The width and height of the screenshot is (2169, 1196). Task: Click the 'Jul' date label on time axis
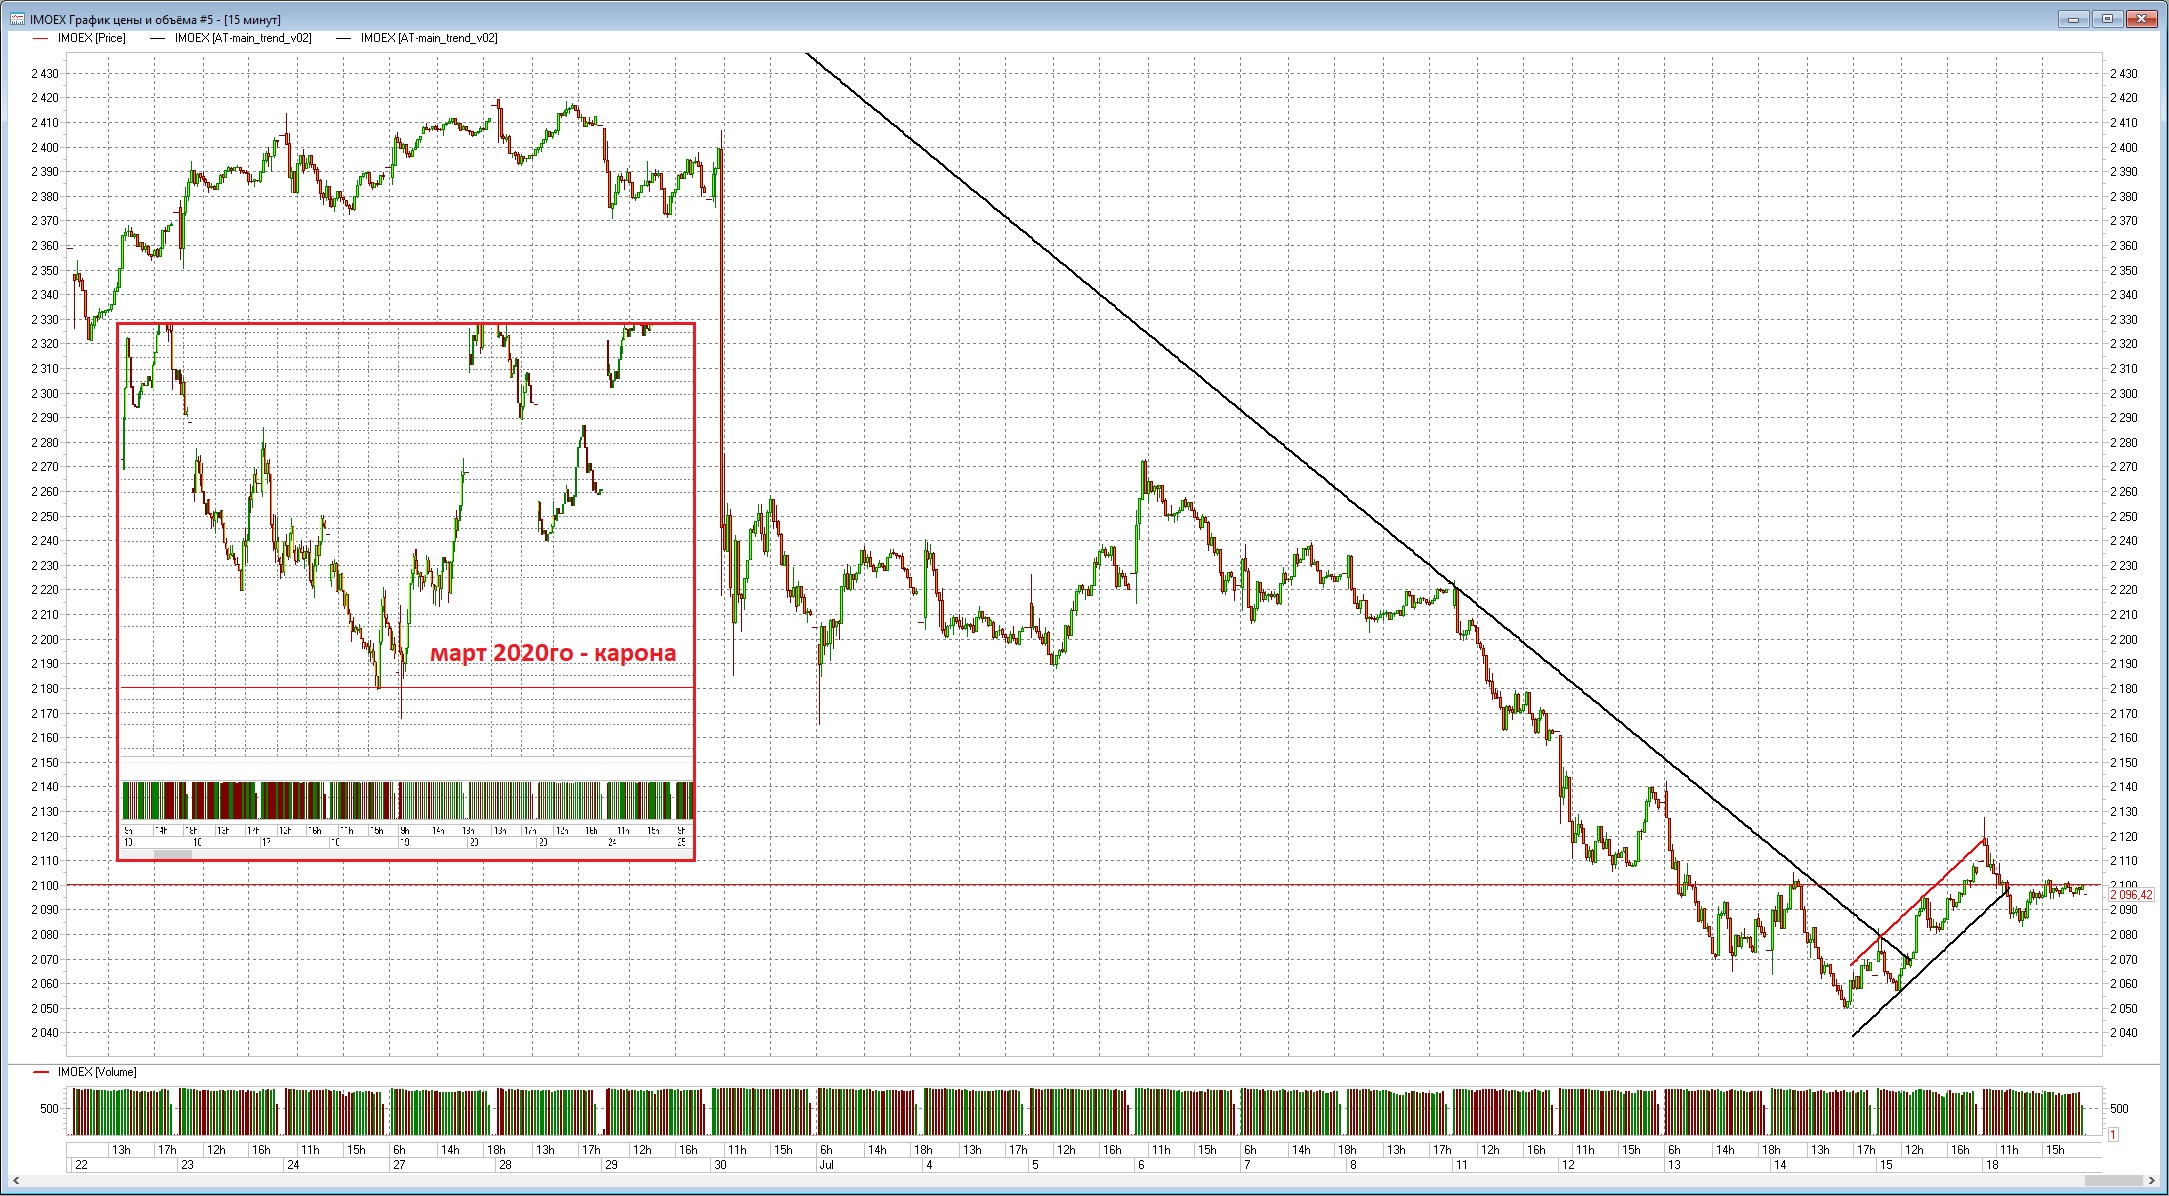click(x=827, y=1165)
